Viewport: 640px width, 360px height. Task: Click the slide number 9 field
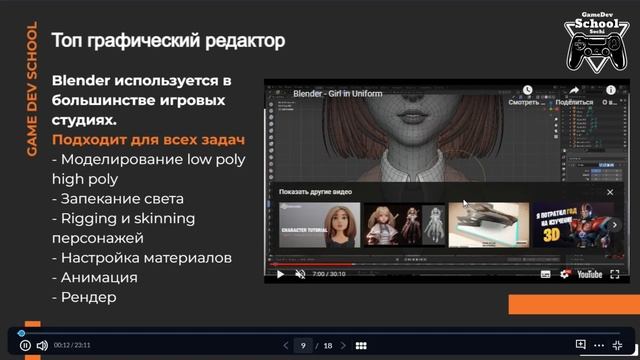(x=303, y=346)
